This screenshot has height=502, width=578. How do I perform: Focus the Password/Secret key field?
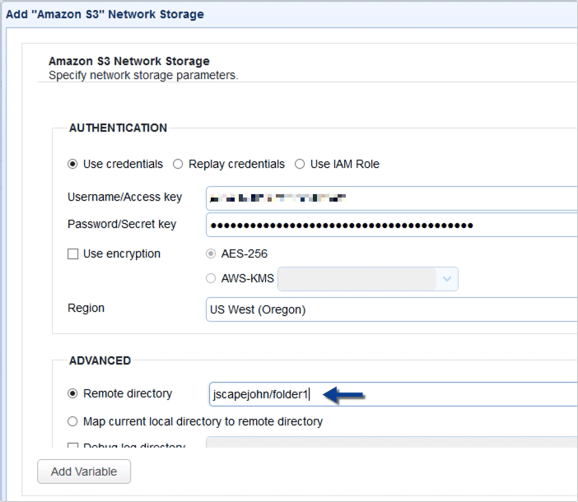point(392,225)
